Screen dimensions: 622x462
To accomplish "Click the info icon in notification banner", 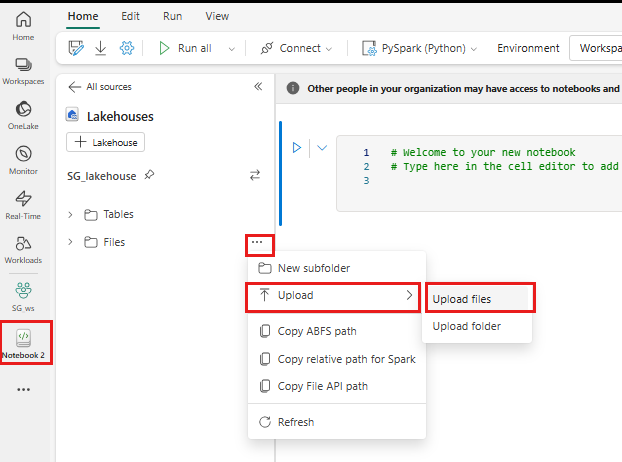I will [x=293, y=88].
